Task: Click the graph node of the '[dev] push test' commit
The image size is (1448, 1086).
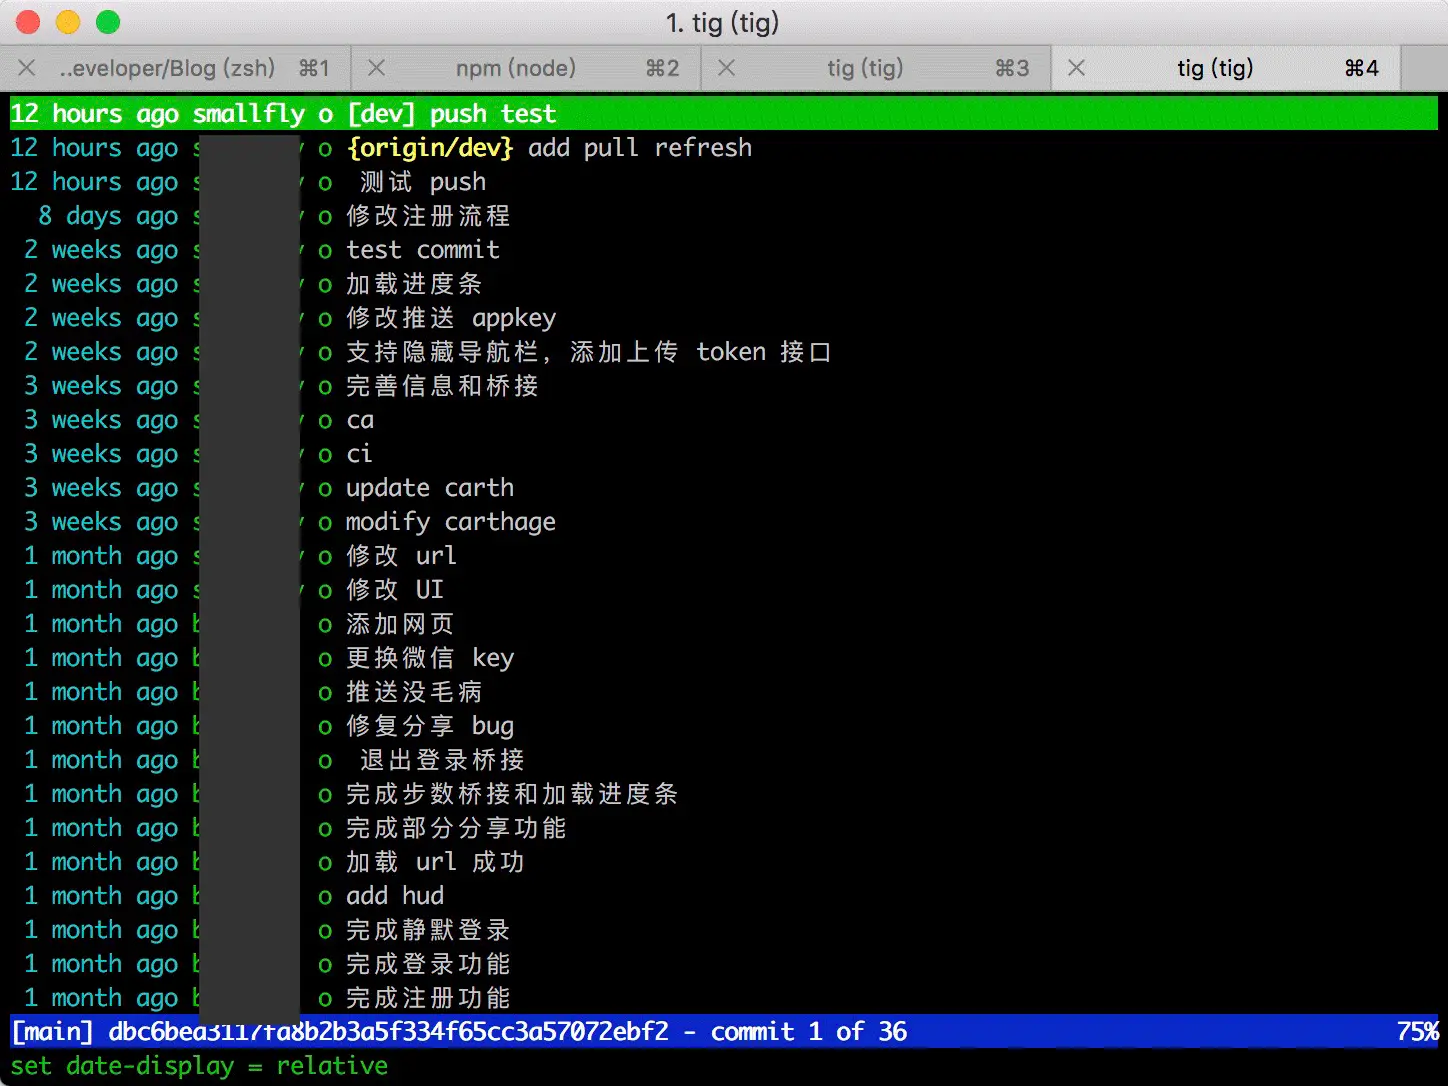Action: [x=325, y=113]
